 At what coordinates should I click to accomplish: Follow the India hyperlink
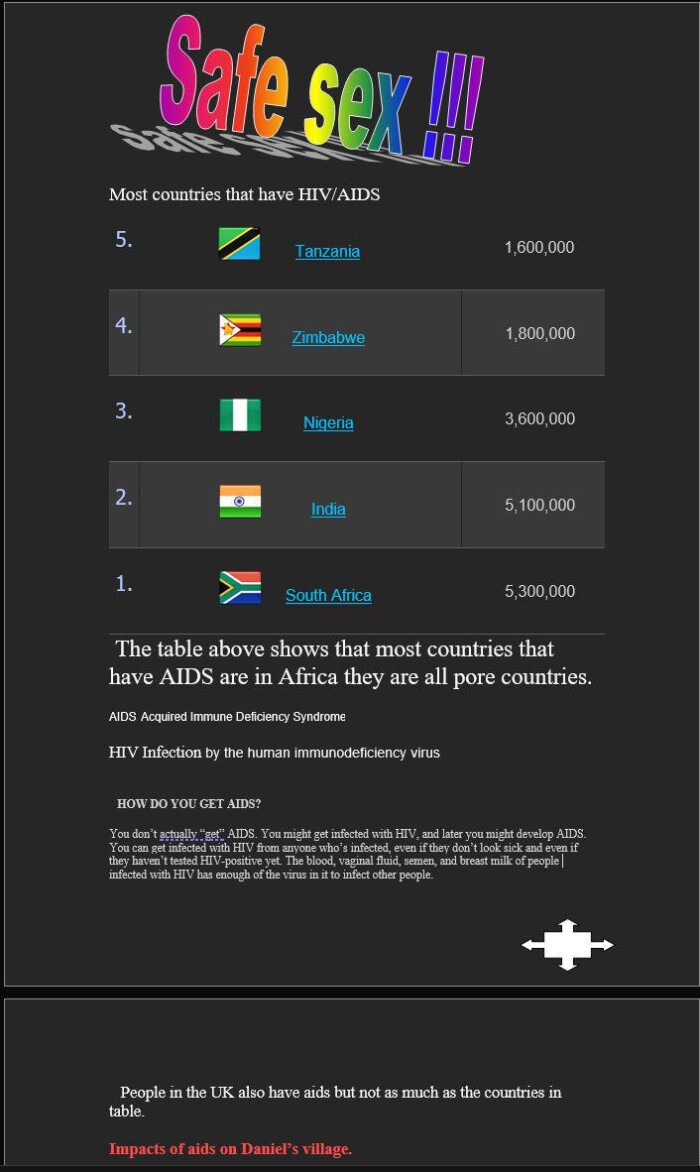click(x=328, y=509)
